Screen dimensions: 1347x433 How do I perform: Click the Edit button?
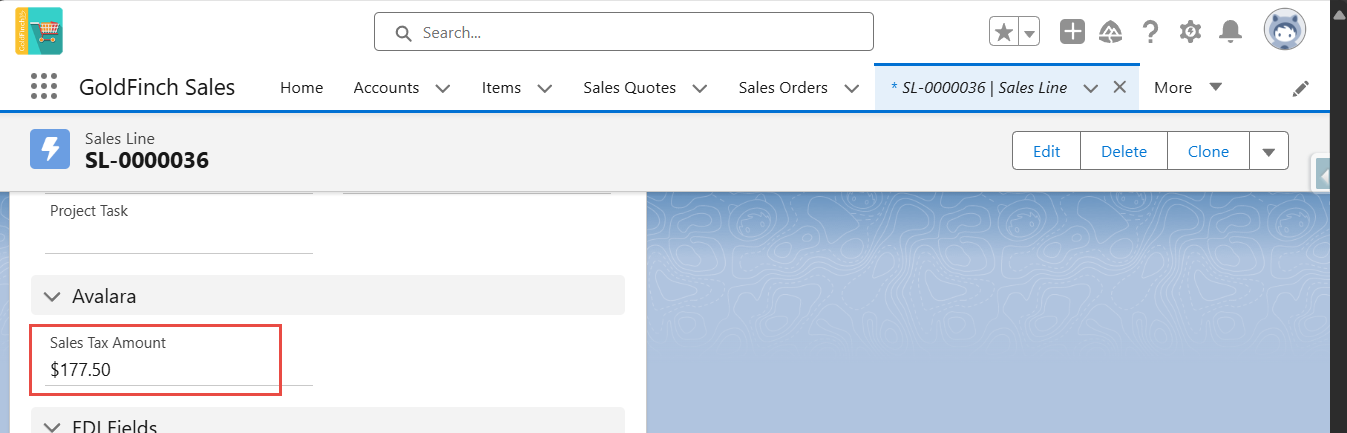tap(1046, 151)
